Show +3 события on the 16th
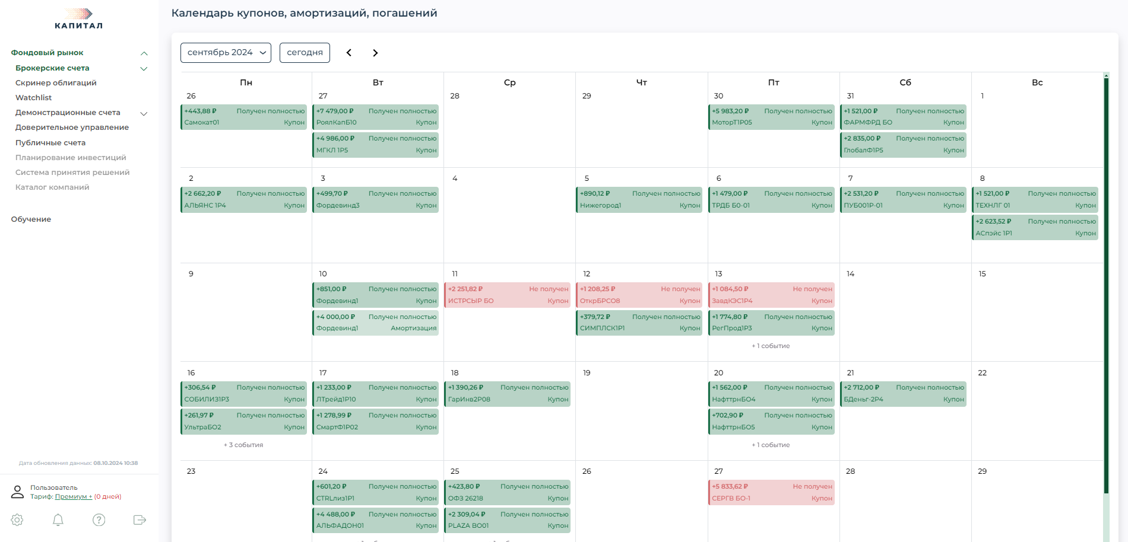 (x=243, y=445)
